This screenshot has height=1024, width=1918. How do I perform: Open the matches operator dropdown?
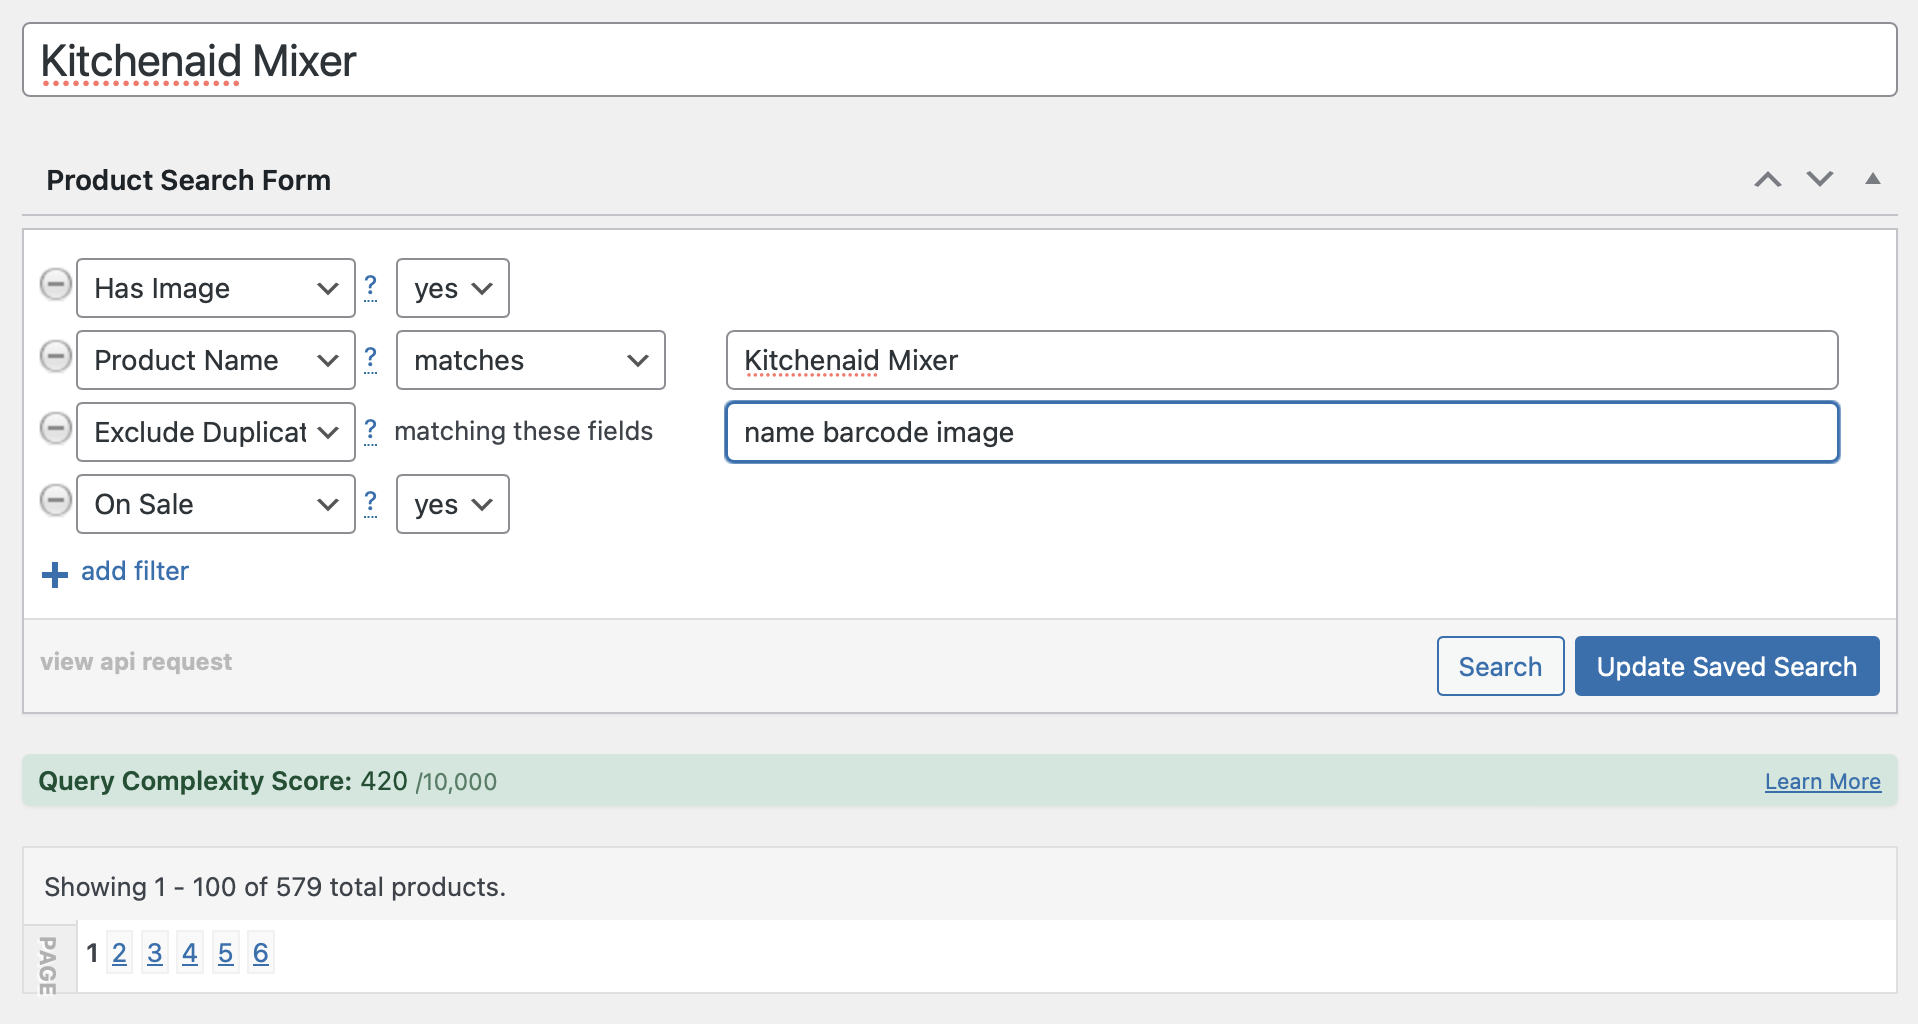(x=531, y=360)
